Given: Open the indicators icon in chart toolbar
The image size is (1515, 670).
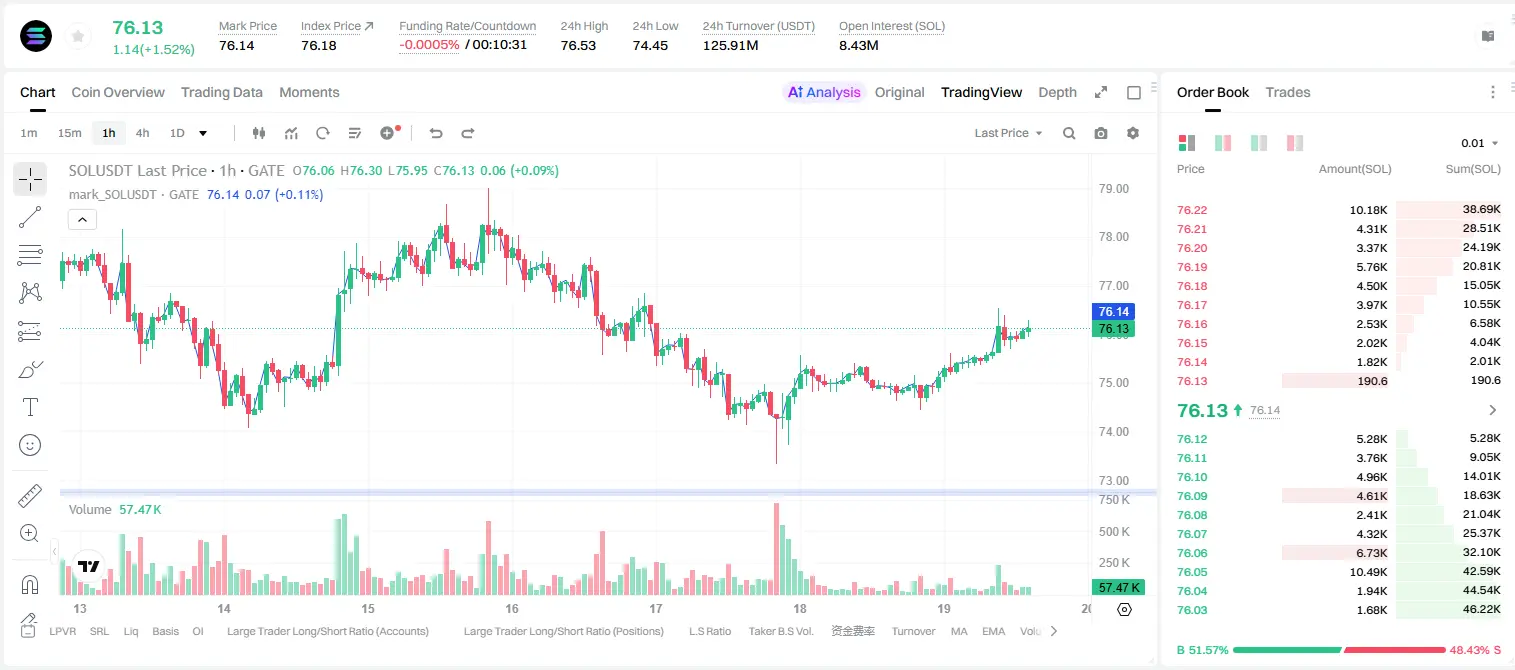Looking at the screenshot, I should point(291,133).
